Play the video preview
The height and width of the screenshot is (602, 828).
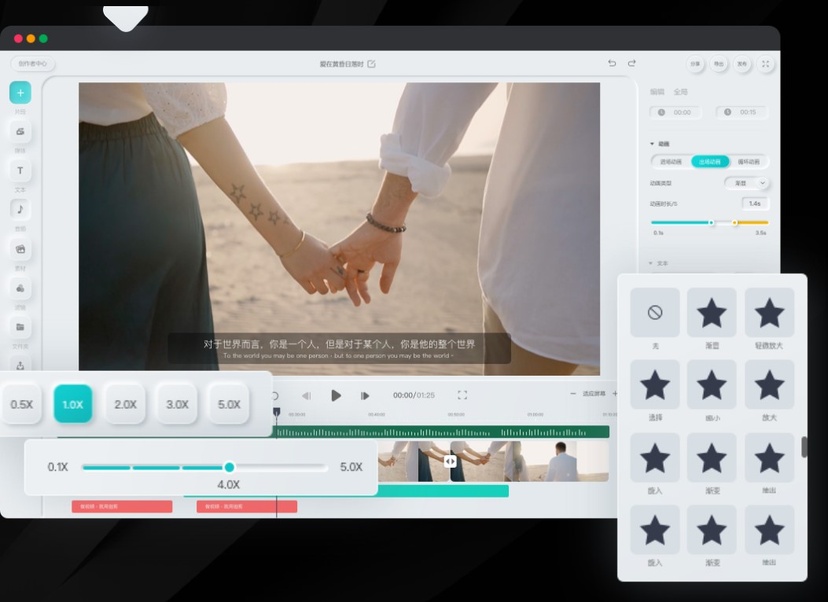[x=335, y=395]
